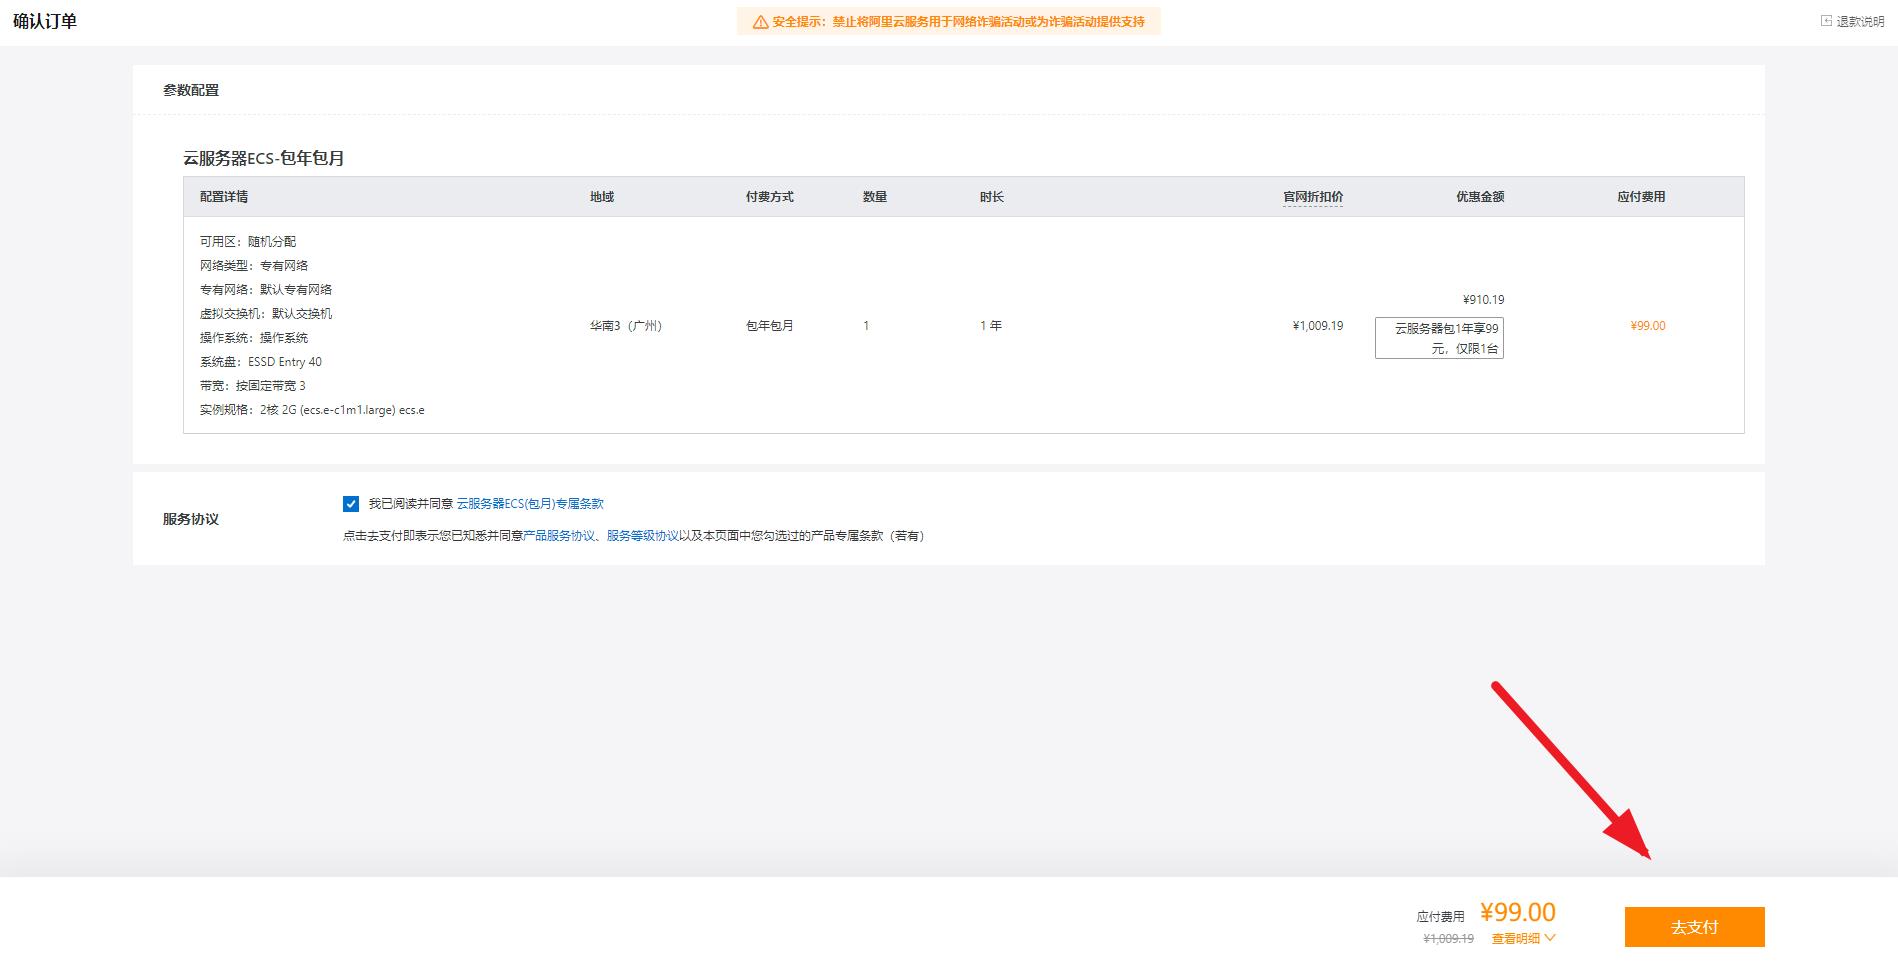Select the 安全提示 warning banner text
1898x963 pixels.
pos(958,22)
